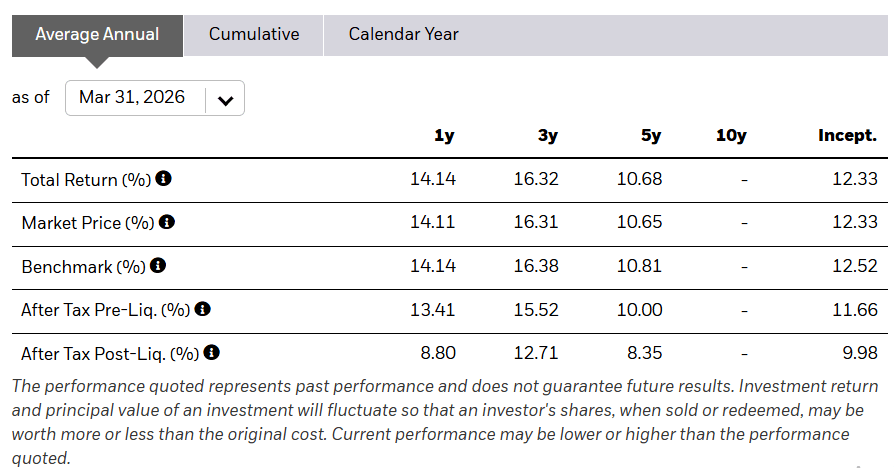Open Benchmark info tooltip icon
This screenshot has width=894, height=468.
point(158,266)
